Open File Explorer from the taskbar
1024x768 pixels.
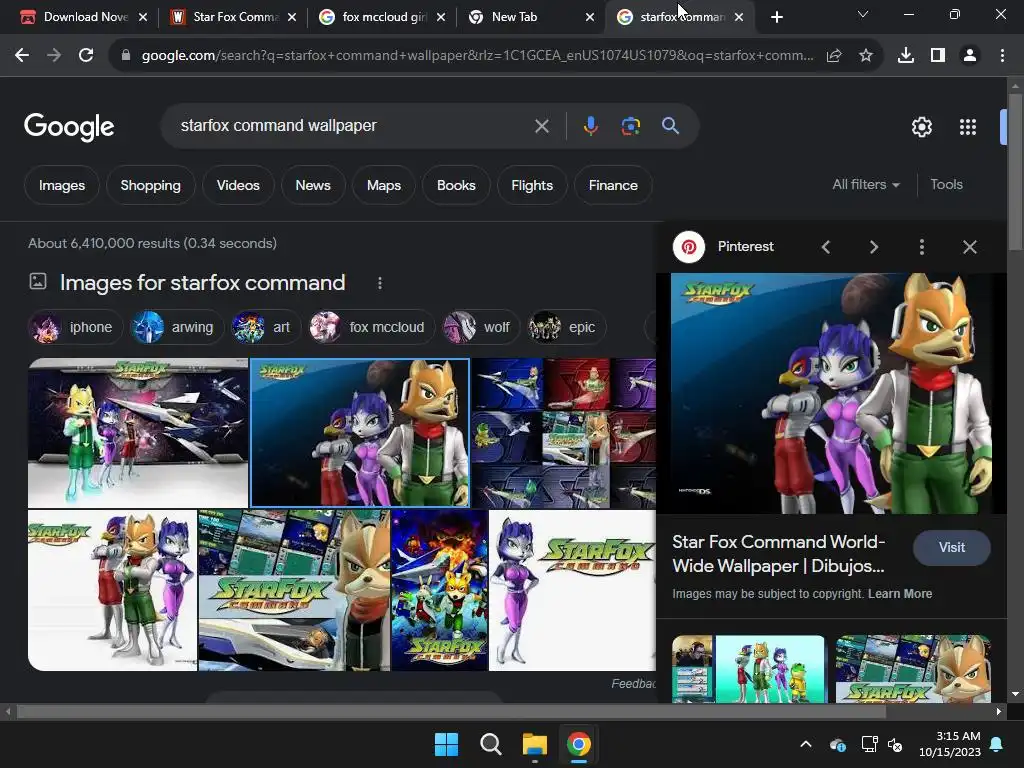click(x=534, y=744)
